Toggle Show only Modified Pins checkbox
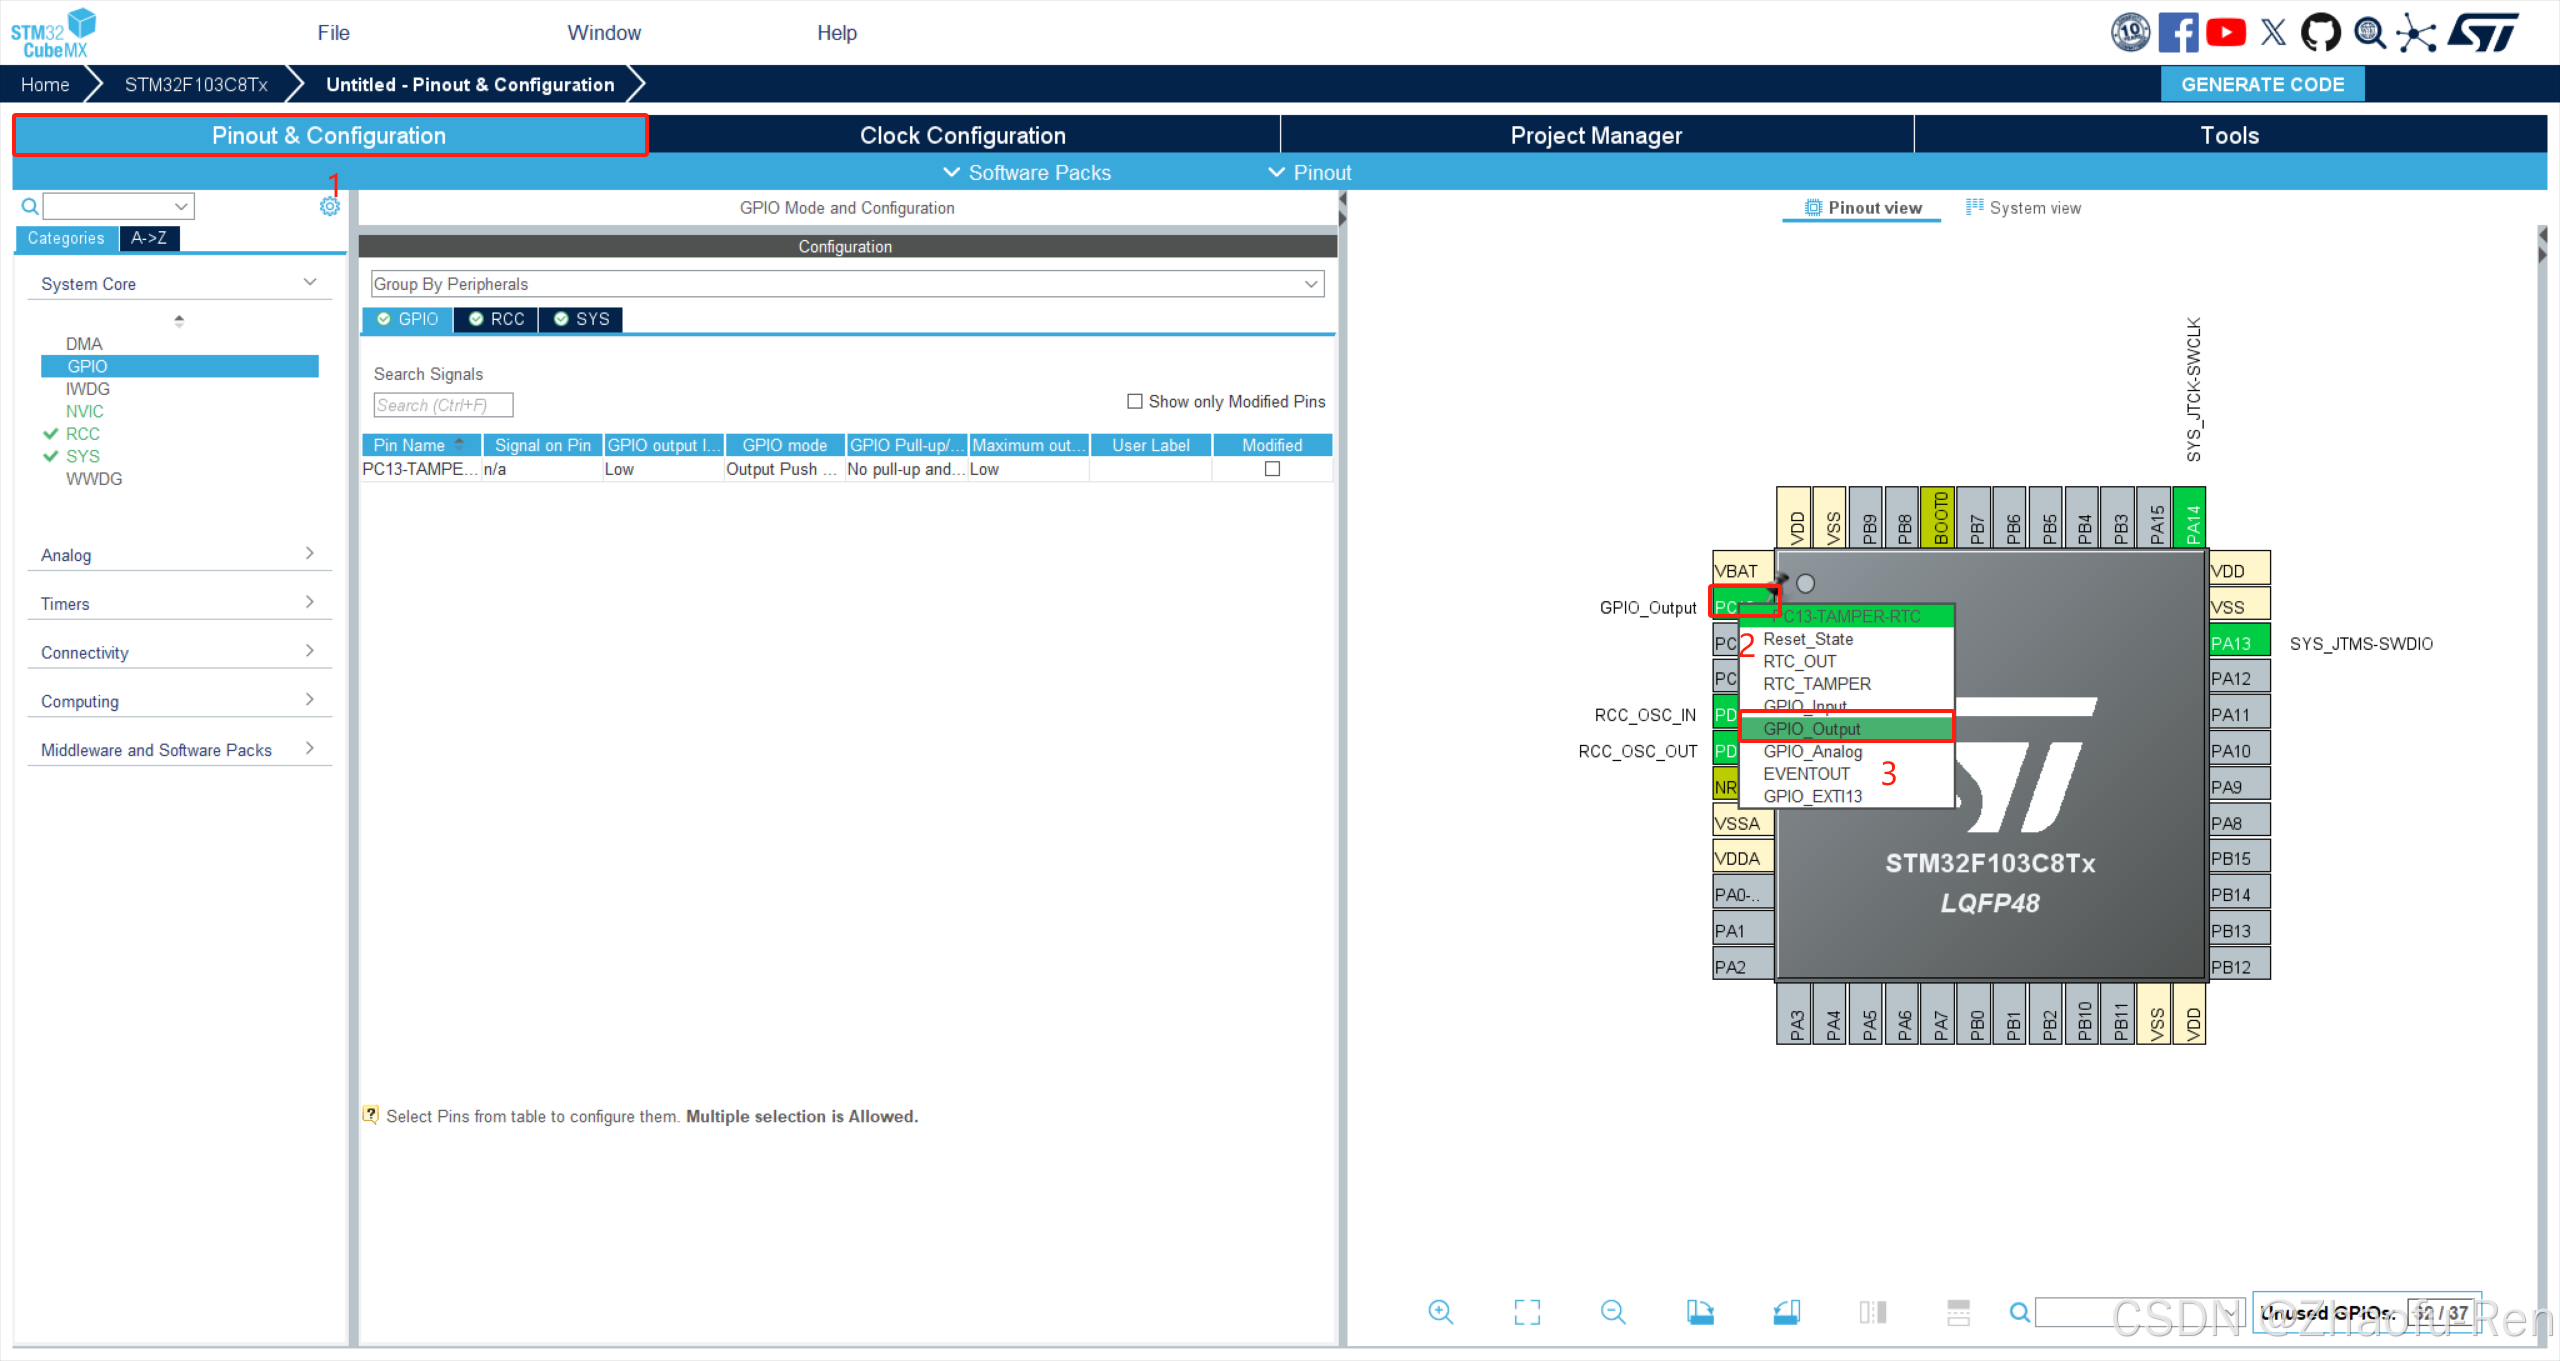 1134,401
